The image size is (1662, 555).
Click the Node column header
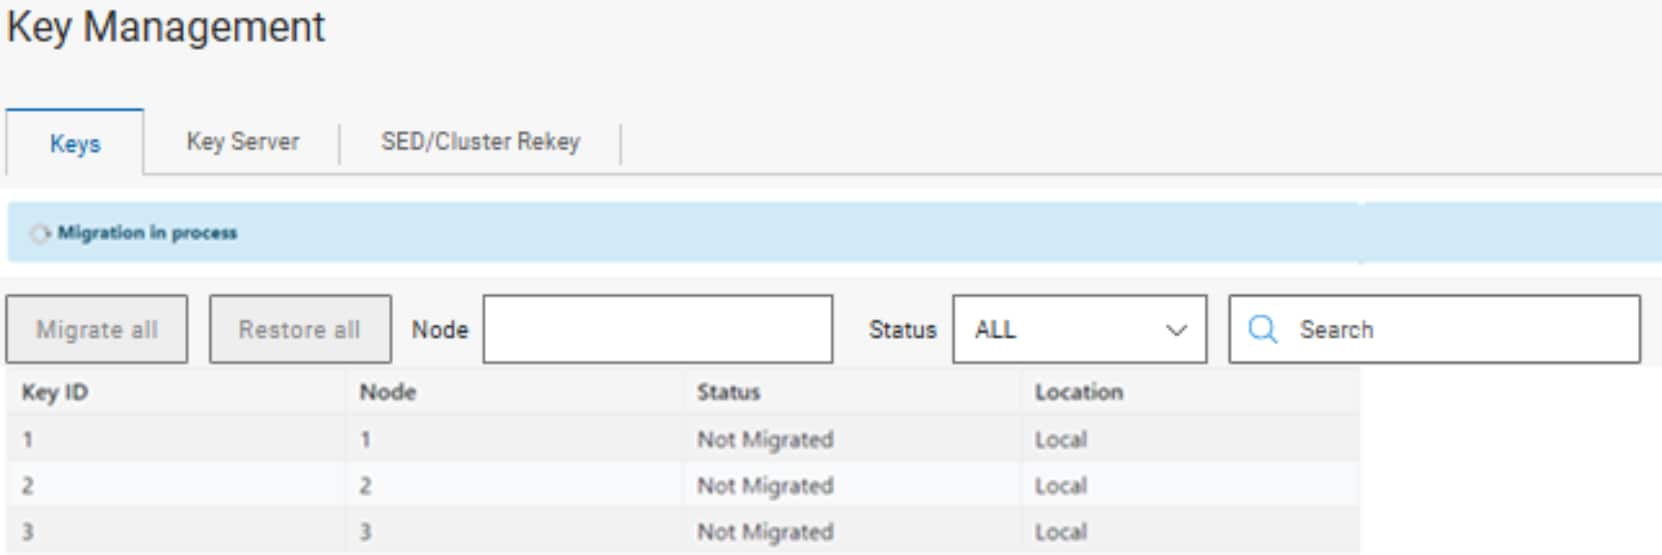388,392
